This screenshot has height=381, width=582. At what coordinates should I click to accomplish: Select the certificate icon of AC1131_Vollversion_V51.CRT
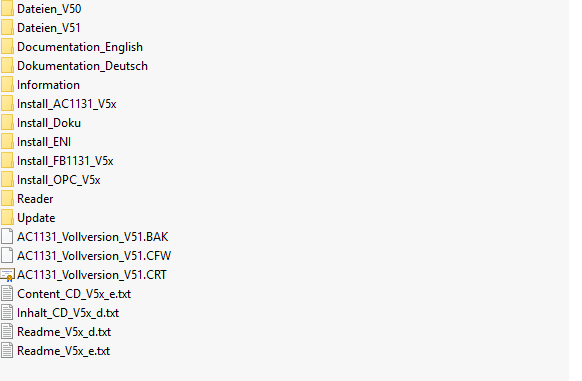7,275
